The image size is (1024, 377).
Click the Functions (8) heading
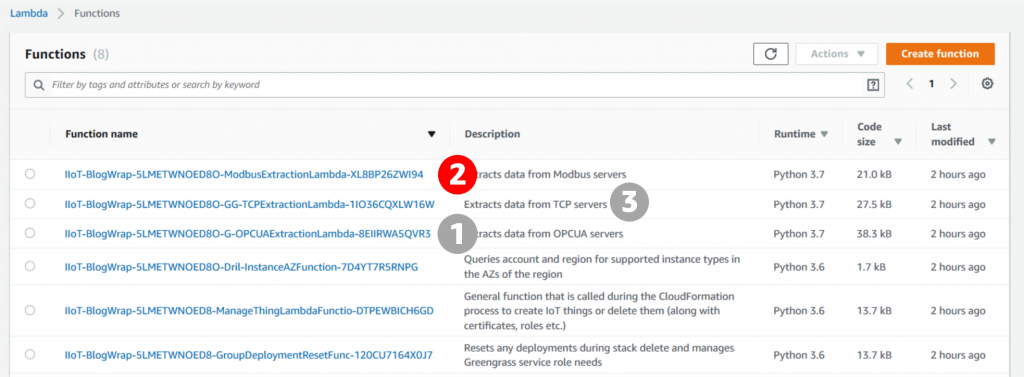click(67, 54)
